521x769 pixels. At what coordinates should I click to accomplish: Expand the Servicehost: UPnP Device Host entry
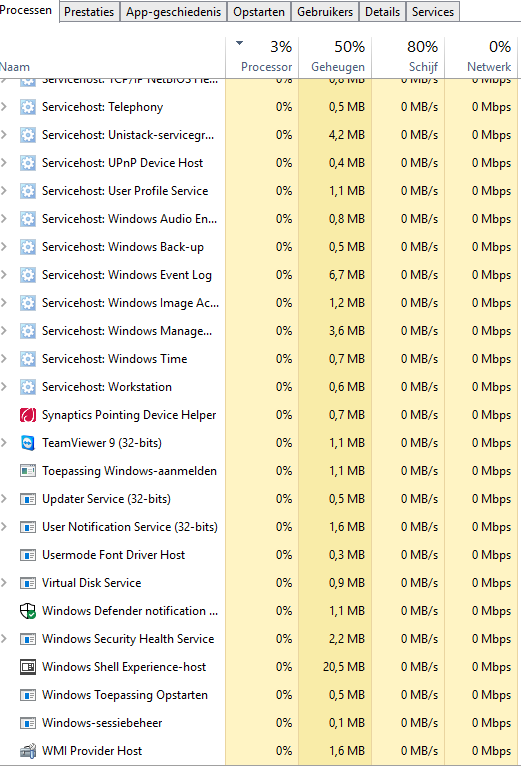pyautogui.click(x=4, y=163)
